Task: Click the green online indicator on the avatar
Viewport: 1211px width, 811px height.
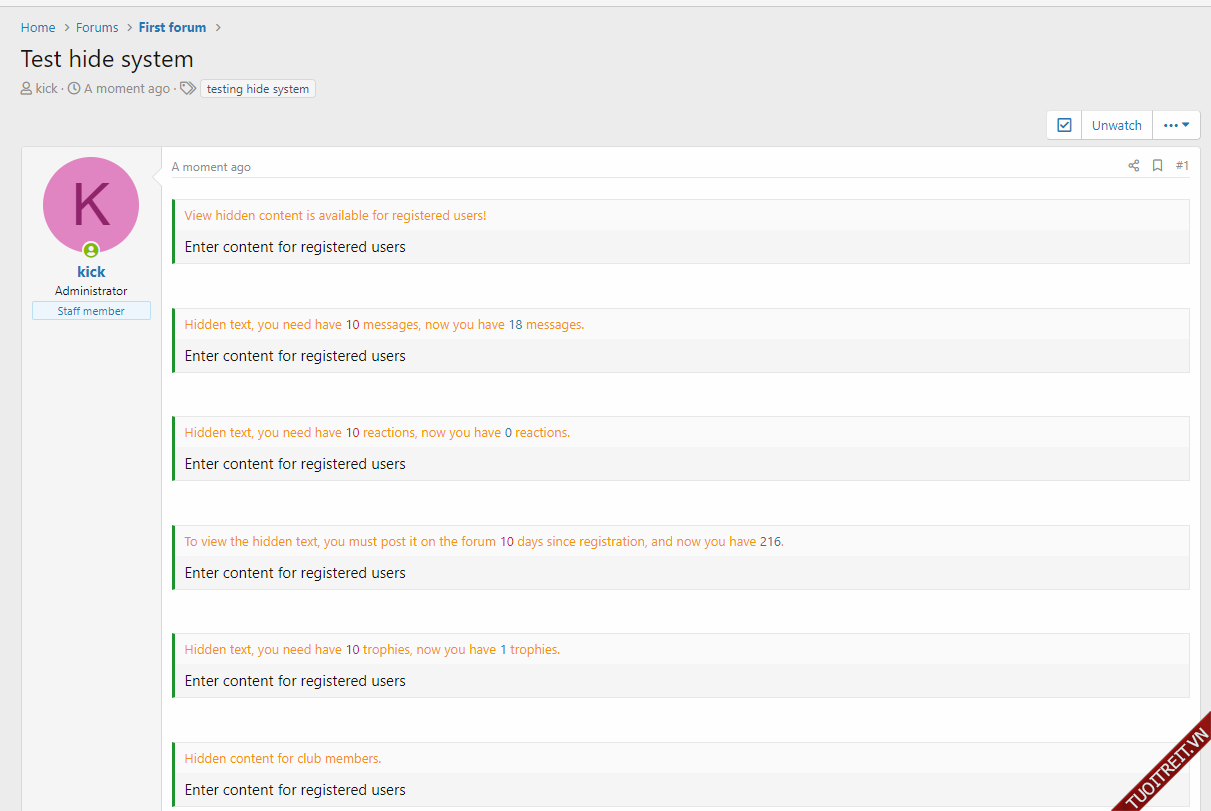Action: tap(91, 250)
